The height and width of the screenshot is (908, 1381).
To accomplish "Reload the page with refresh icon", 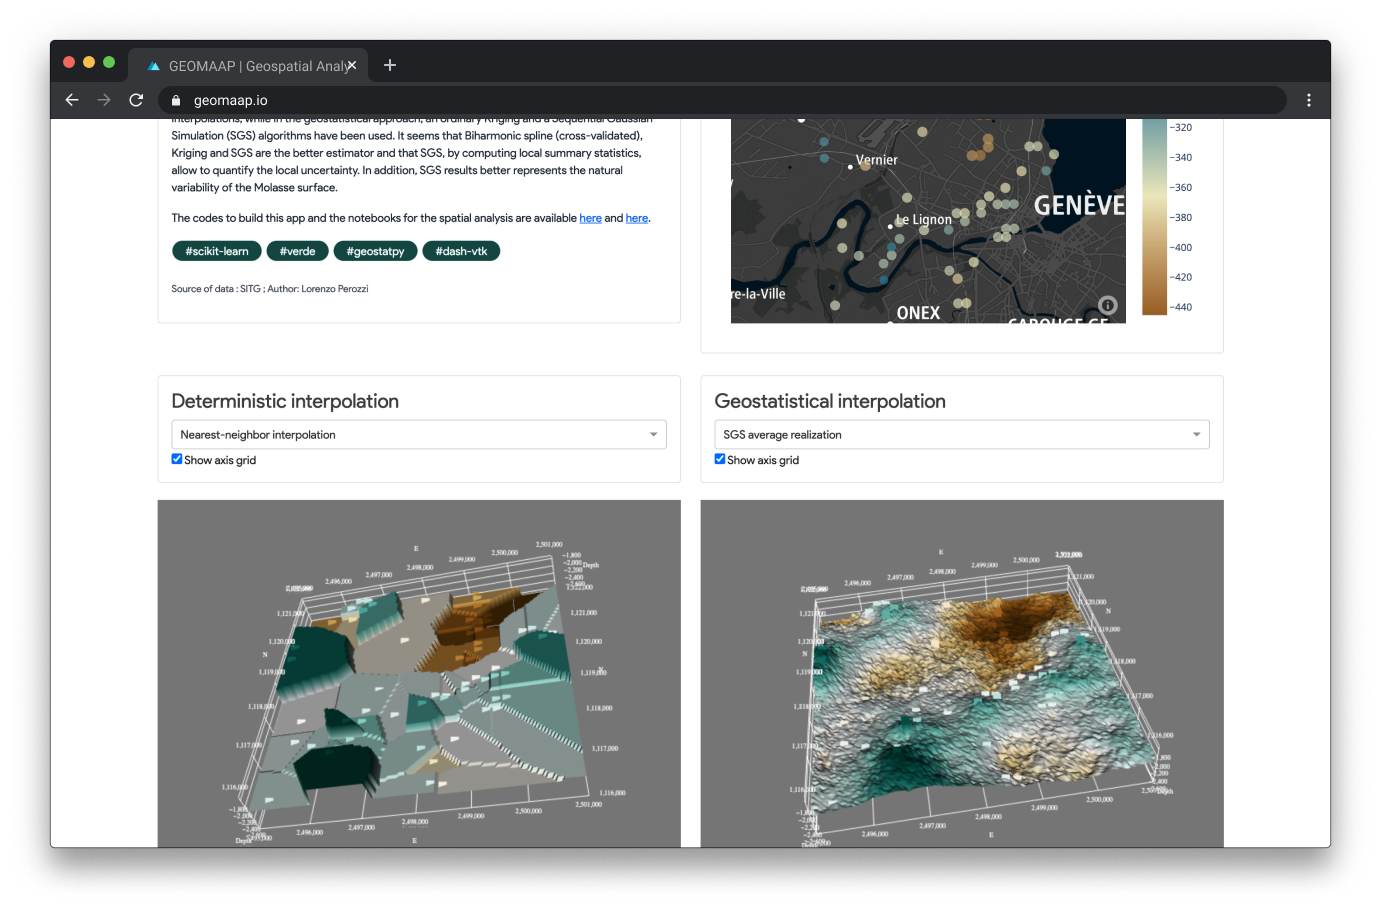I will click(136, 100).
